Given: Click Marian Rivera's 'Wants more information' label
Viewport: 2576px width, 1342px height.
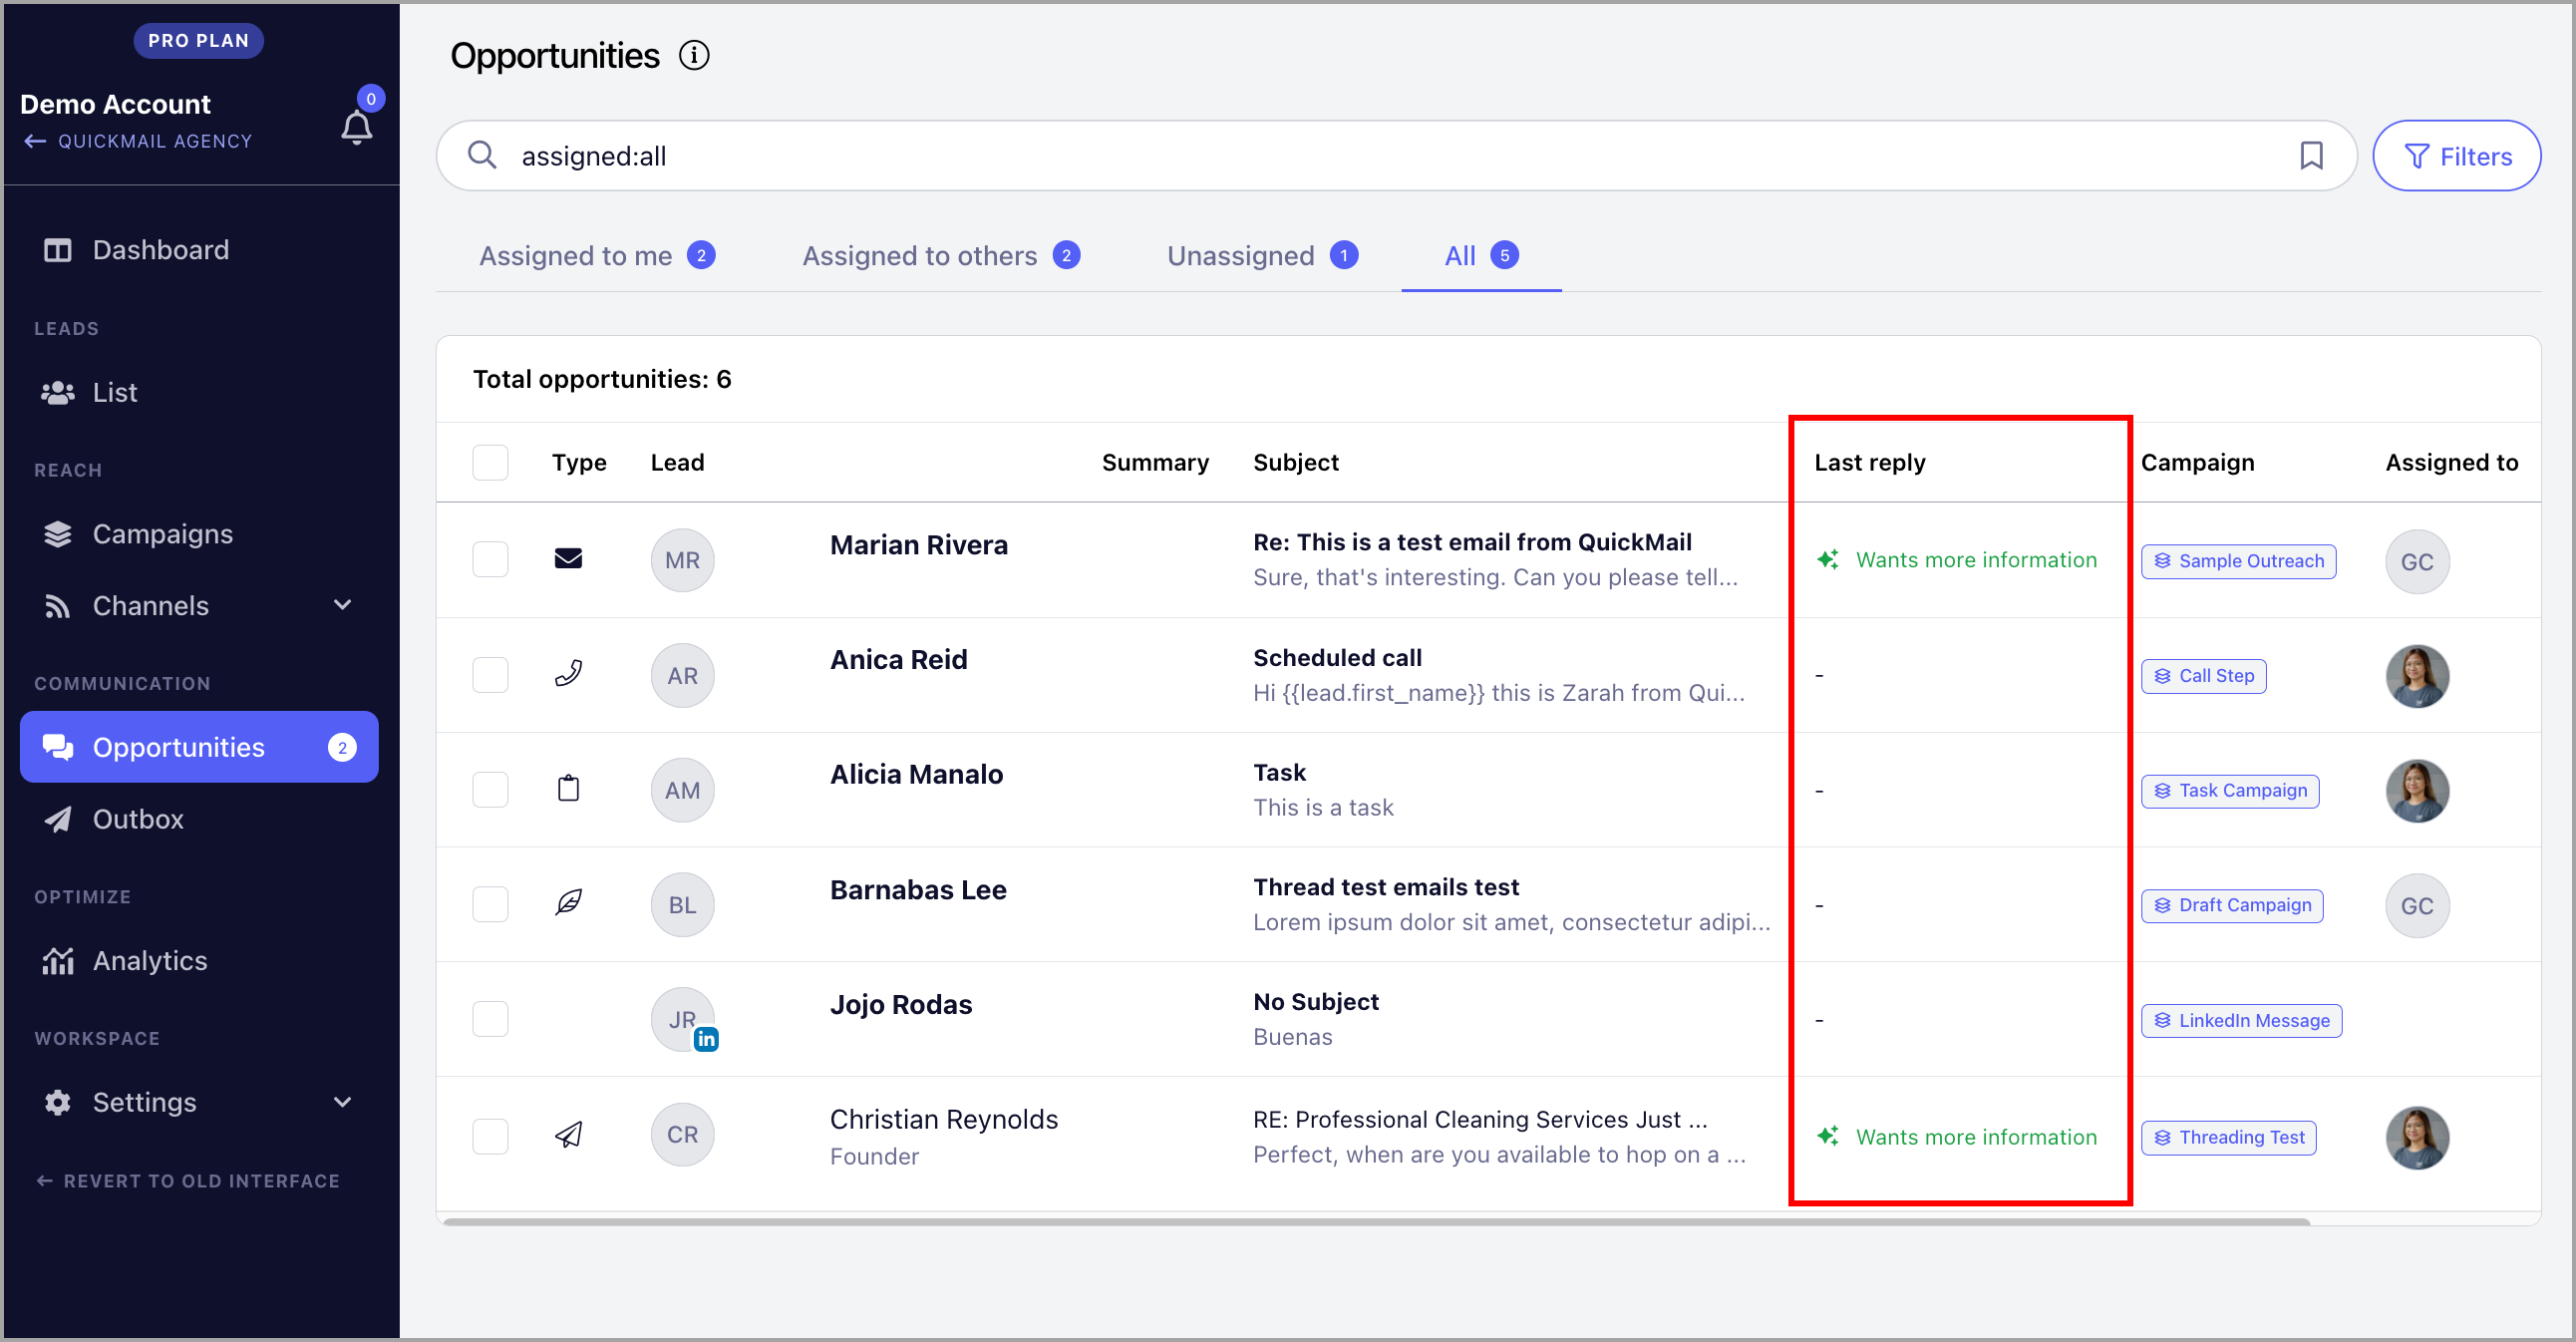Looking at the screenshot, I should coord(1976,560).
